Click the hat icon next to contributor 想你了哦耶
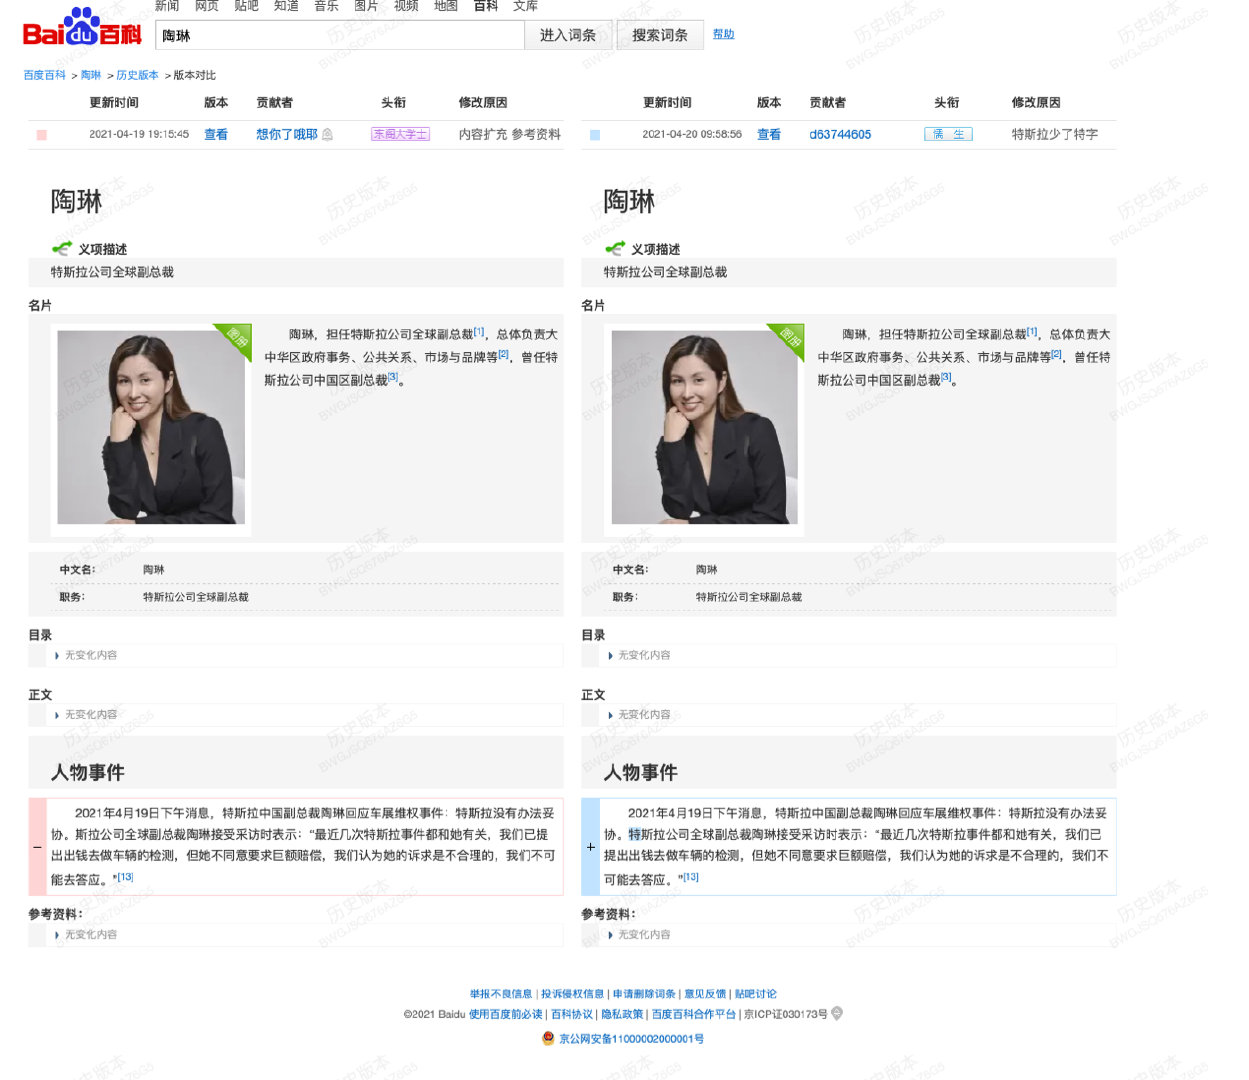 pyautogui.click(x=330, y=134)
